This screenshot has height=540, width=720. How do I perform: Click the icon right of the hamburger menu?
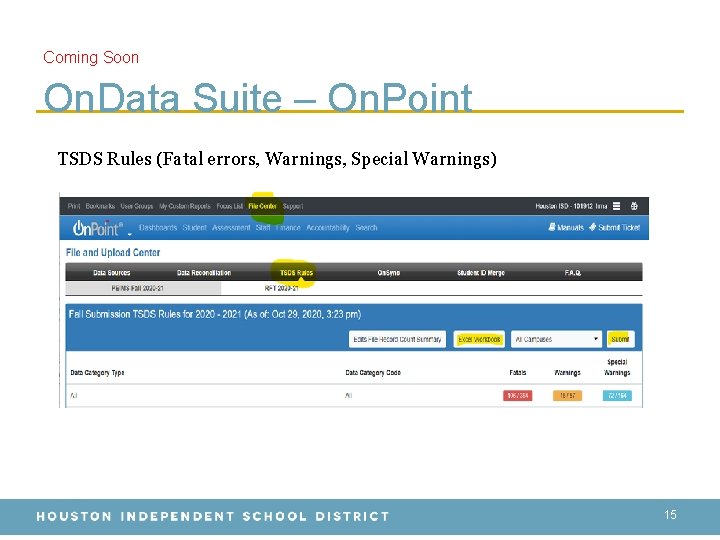click(x=634, y=206)
